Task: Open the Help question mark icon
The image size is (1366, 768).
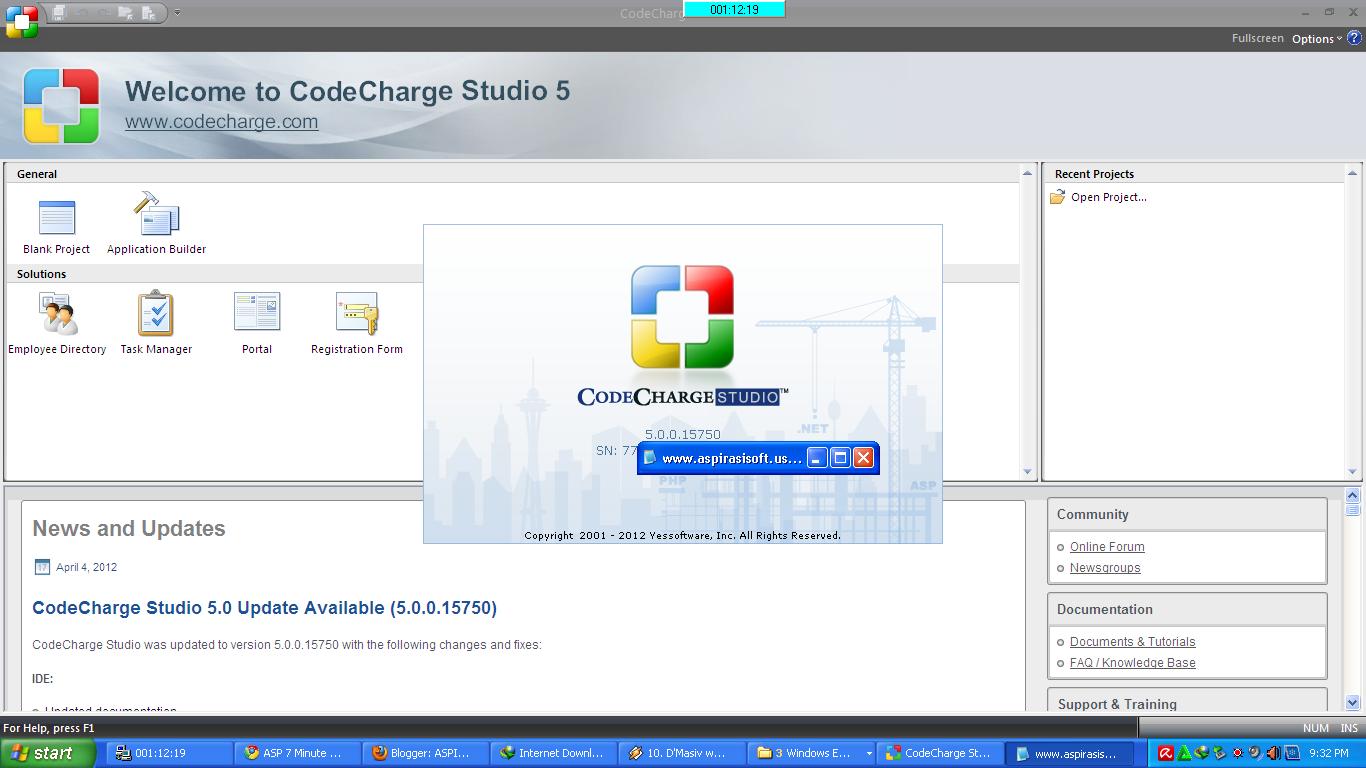Action: pos(1354,38)
